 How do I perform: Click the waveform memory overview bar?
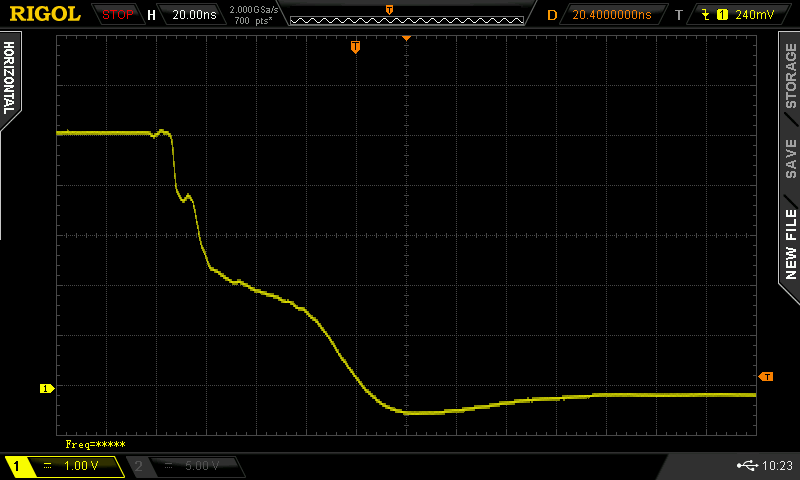click(407, 20)
